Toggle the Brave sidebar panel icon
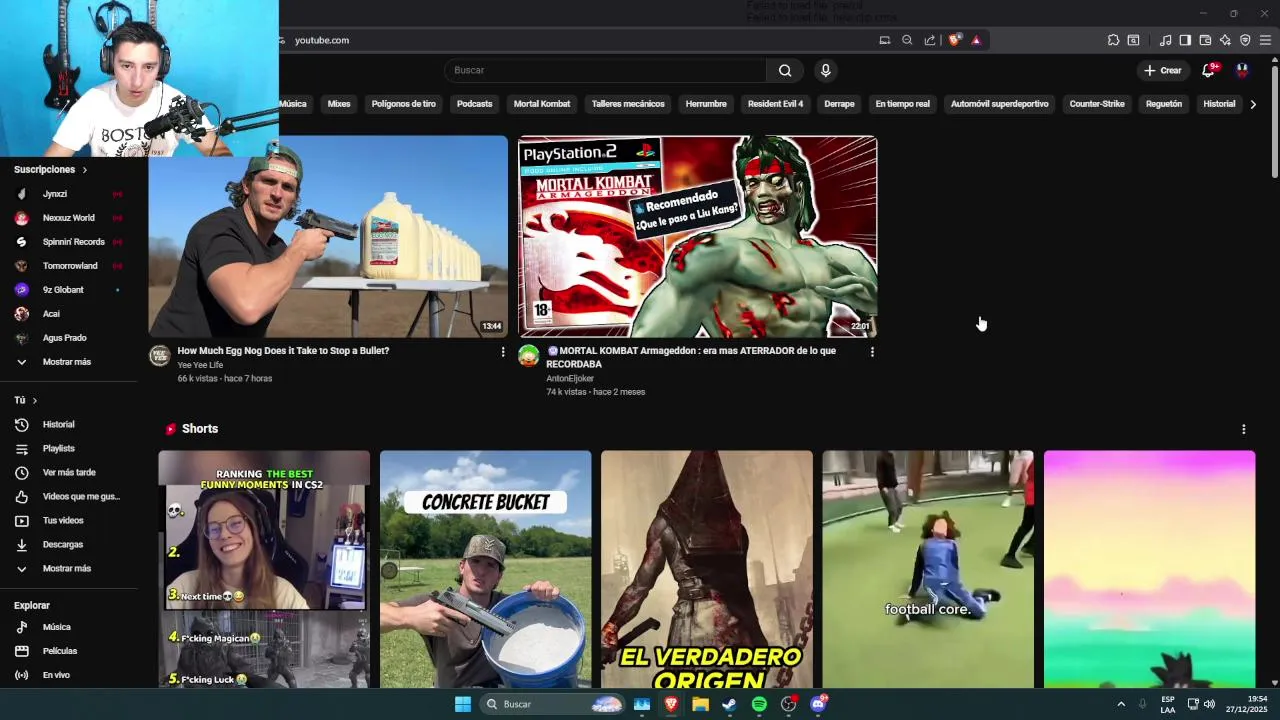The height and width of the screenshot is (720, 1280). point(1185,40)
